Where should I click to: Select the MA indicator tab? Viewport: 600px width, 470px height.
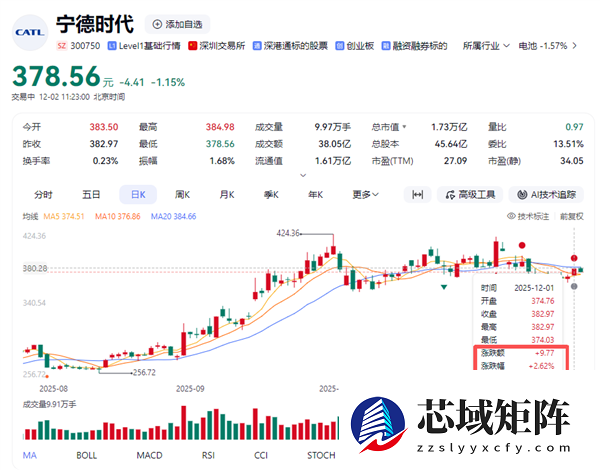coord(30,455)
